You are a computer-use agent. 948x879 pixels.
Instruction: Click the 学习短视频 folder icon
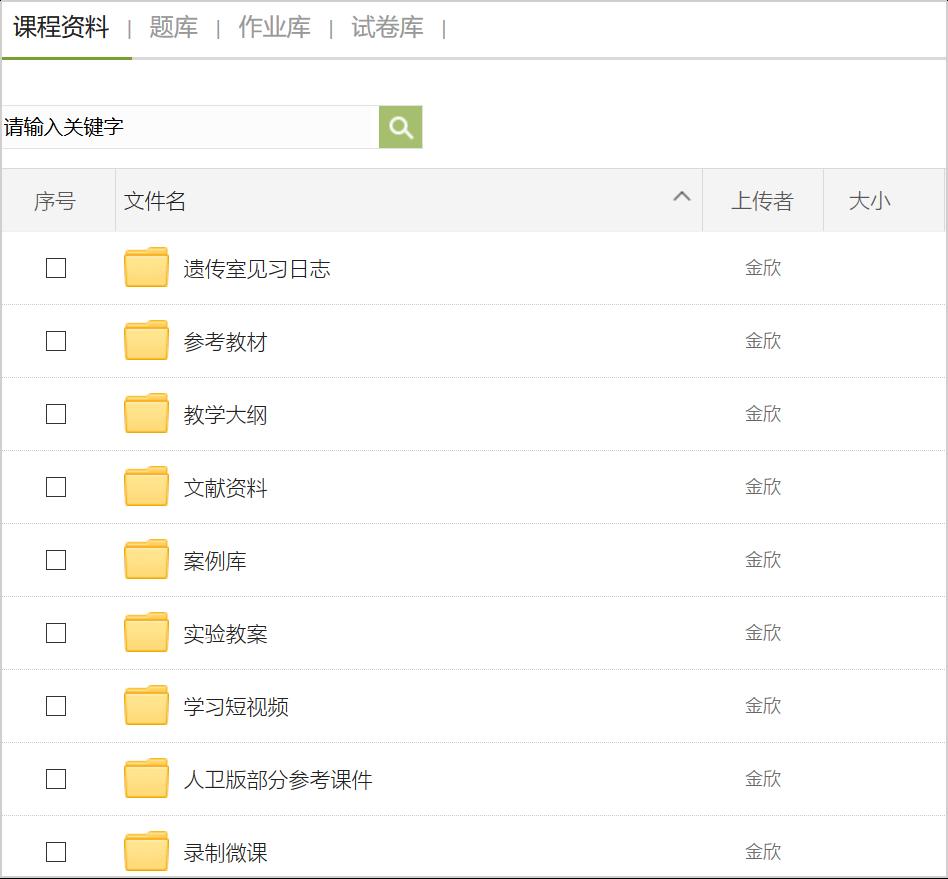click(146, 706)
